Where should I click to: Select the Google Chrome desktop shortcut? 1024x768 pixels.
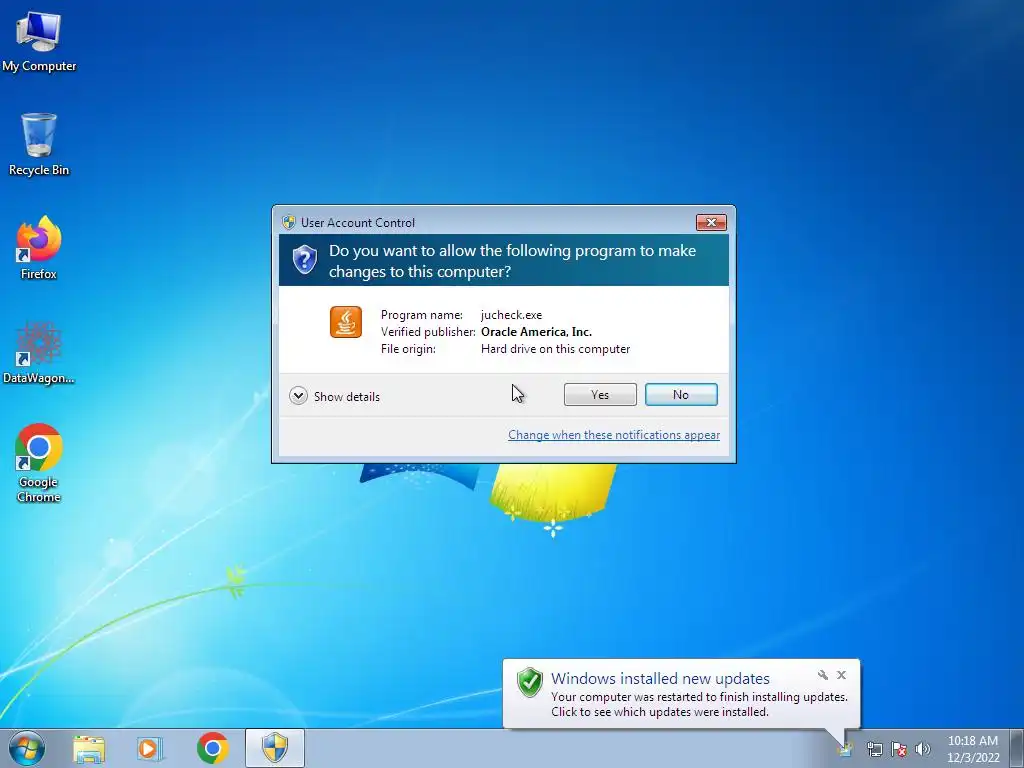click(x=39, y=463)
